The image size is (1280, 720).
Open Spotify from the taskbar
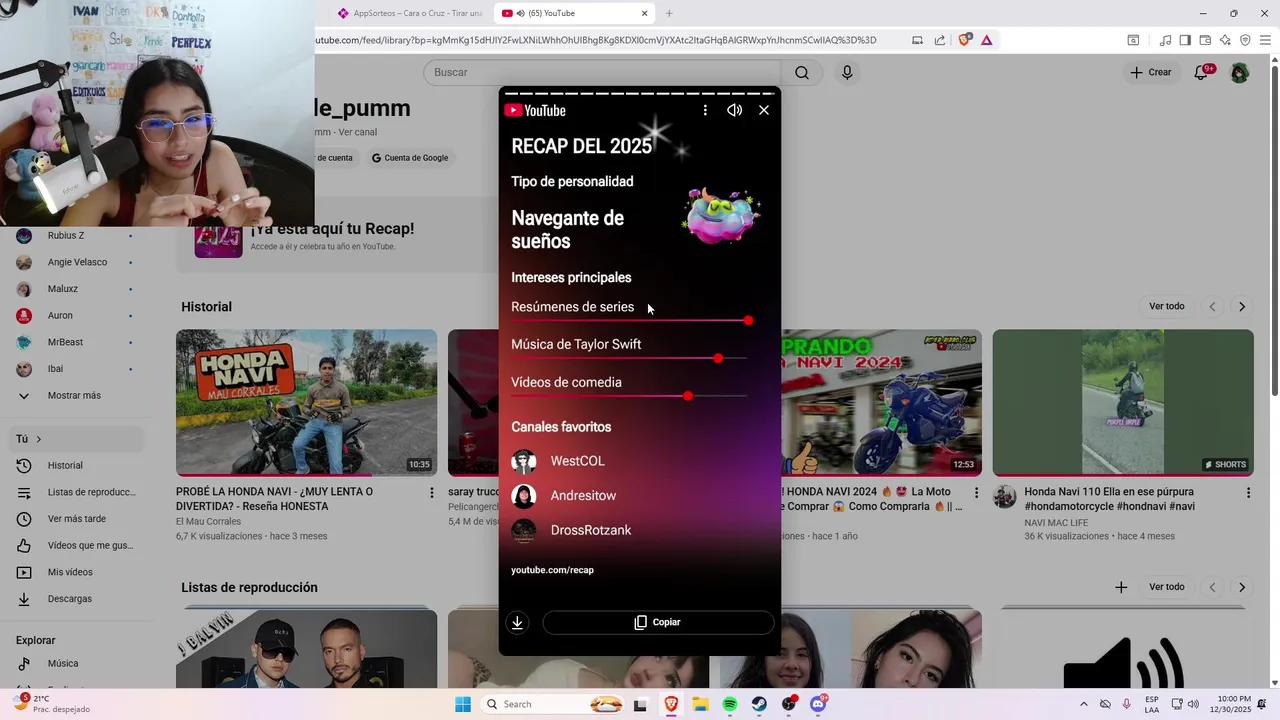point(730,704)
